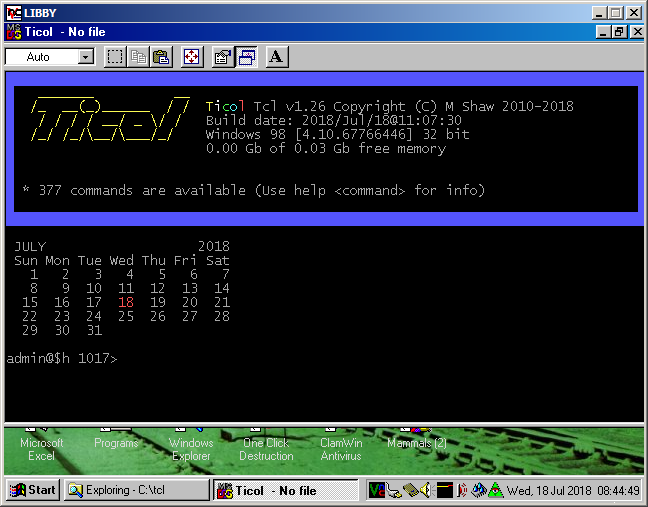
Task: Open the VNC icon in LIBBY title bar
Action: (14, 13)
